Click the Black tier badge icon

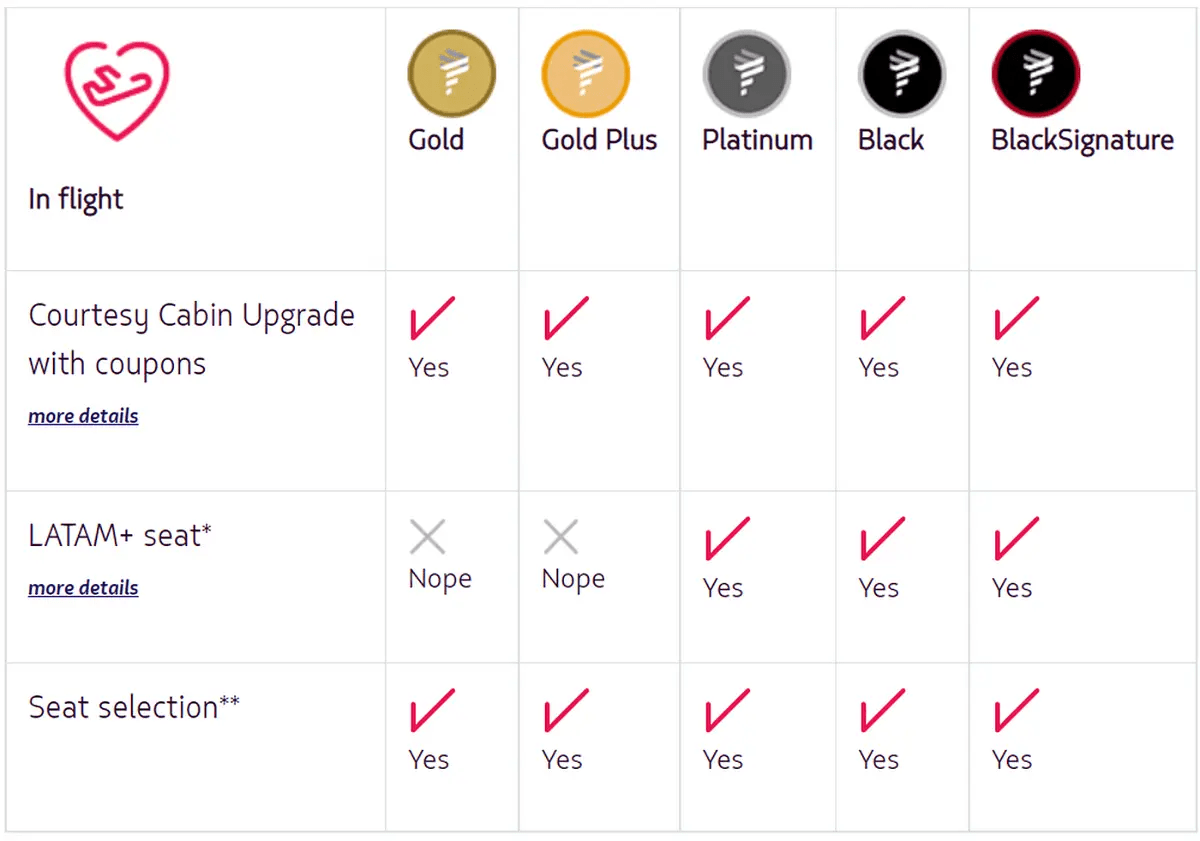tap(903, 74)
